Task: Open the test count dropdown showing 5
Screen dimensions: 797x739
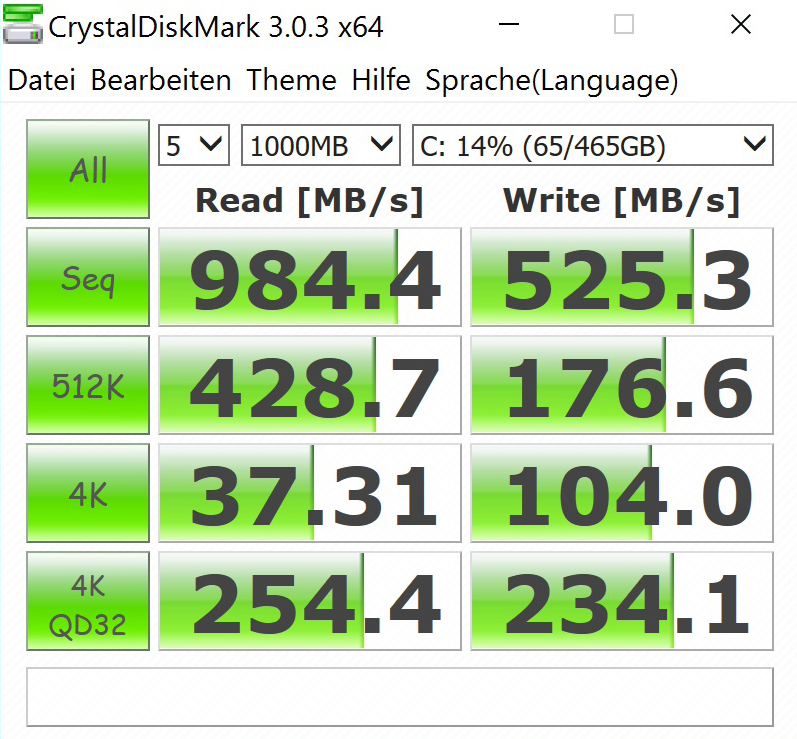Action: tap(194, 145)
